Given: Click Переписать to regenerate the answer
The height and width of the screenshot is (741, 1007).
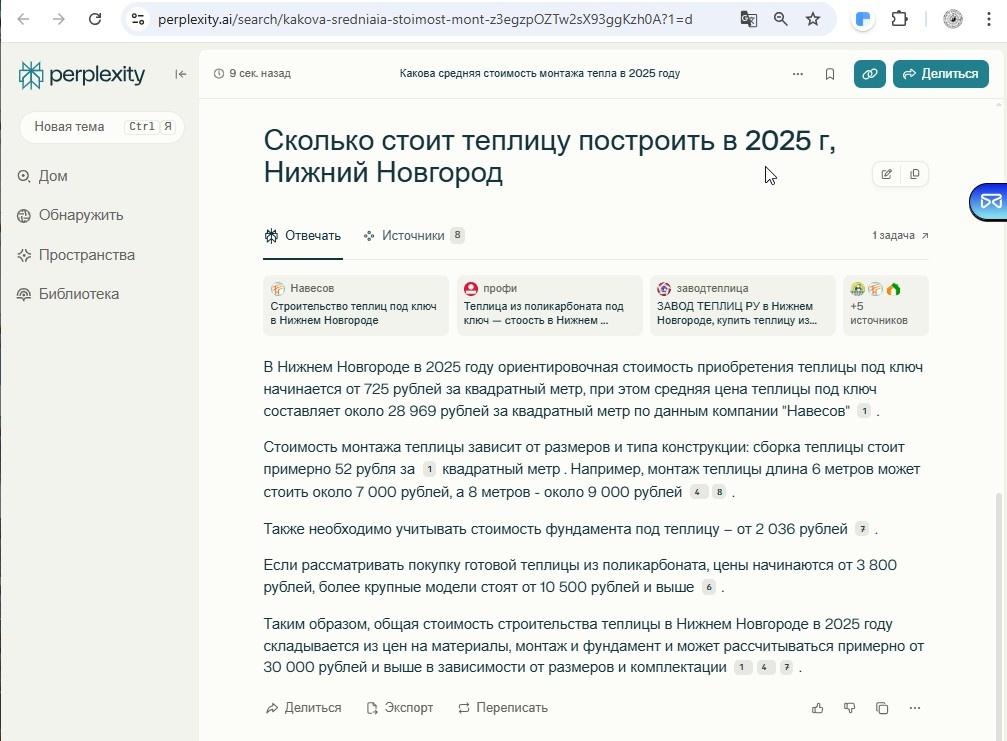Looking at the screenshot, I should pos(503,708).
